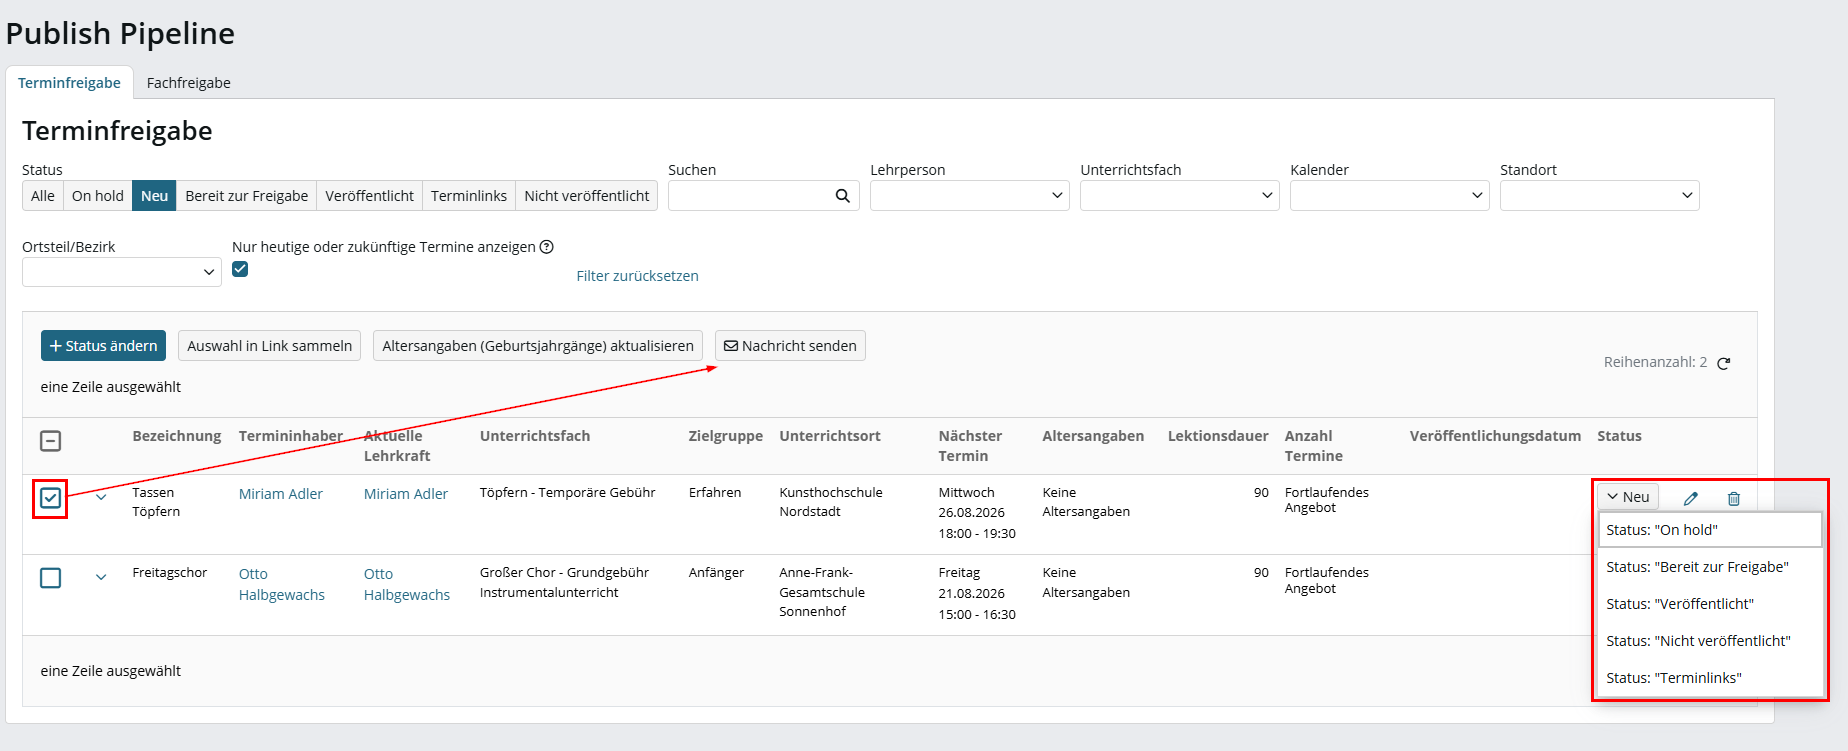
Task: Click "Anne-Frank-Gesamtschule Sonnenhof" cell
Action: (822, 592)
